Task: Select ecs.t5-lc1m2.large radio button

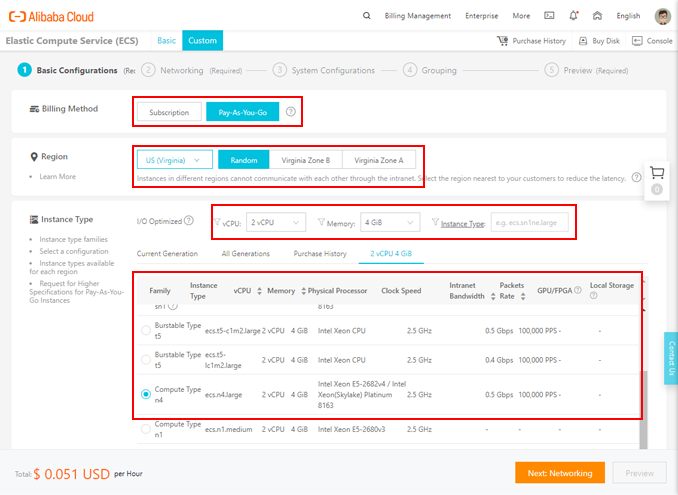Action: tap(146, 359)
